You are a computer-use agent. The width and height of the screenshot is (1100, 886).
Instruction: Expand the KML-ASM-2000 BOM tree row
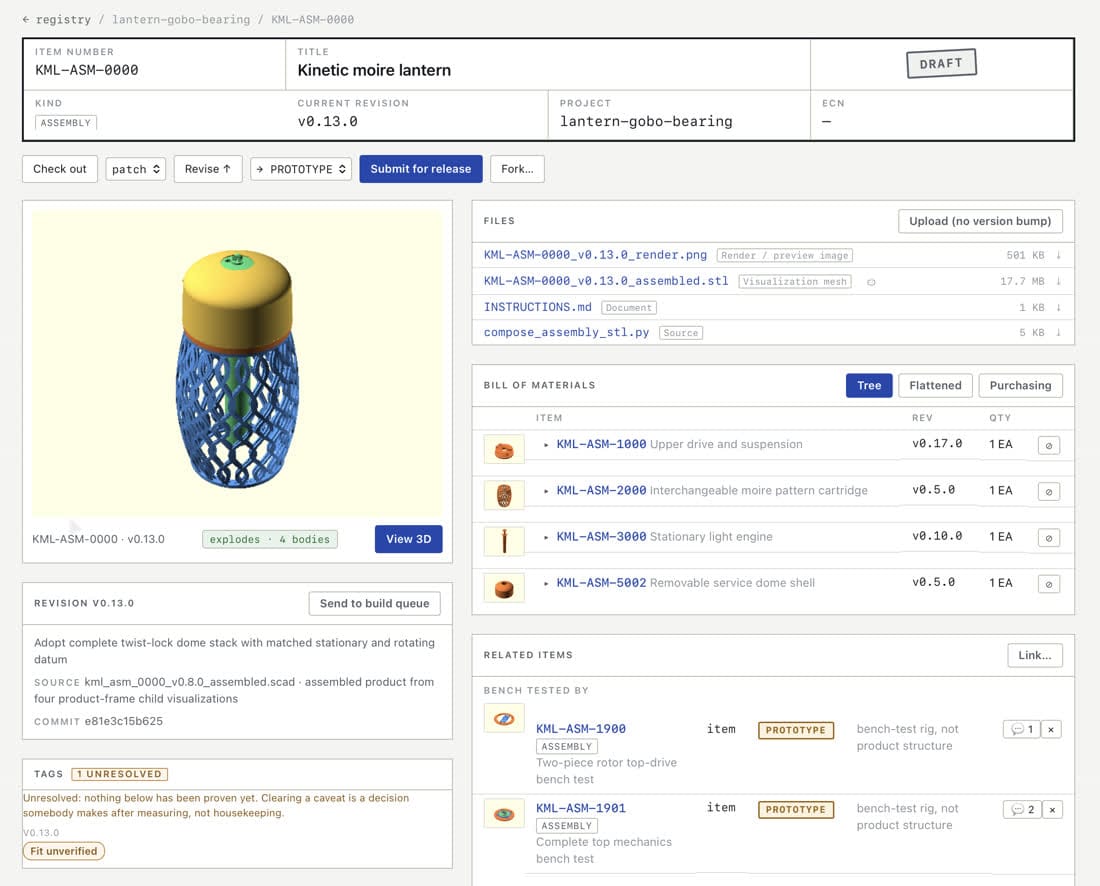click(x=546, y=491)
